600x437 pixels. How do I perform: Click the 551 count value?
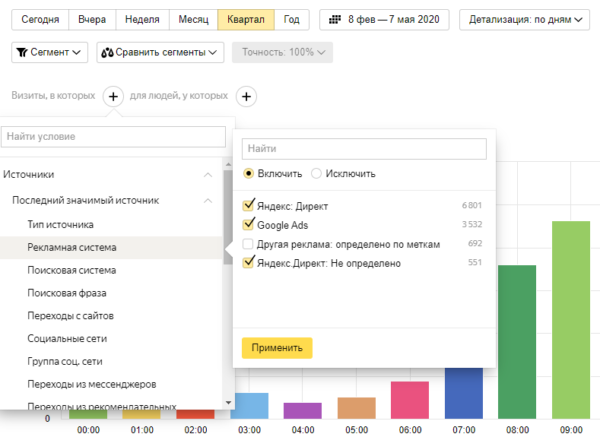[x=475, y=263]
